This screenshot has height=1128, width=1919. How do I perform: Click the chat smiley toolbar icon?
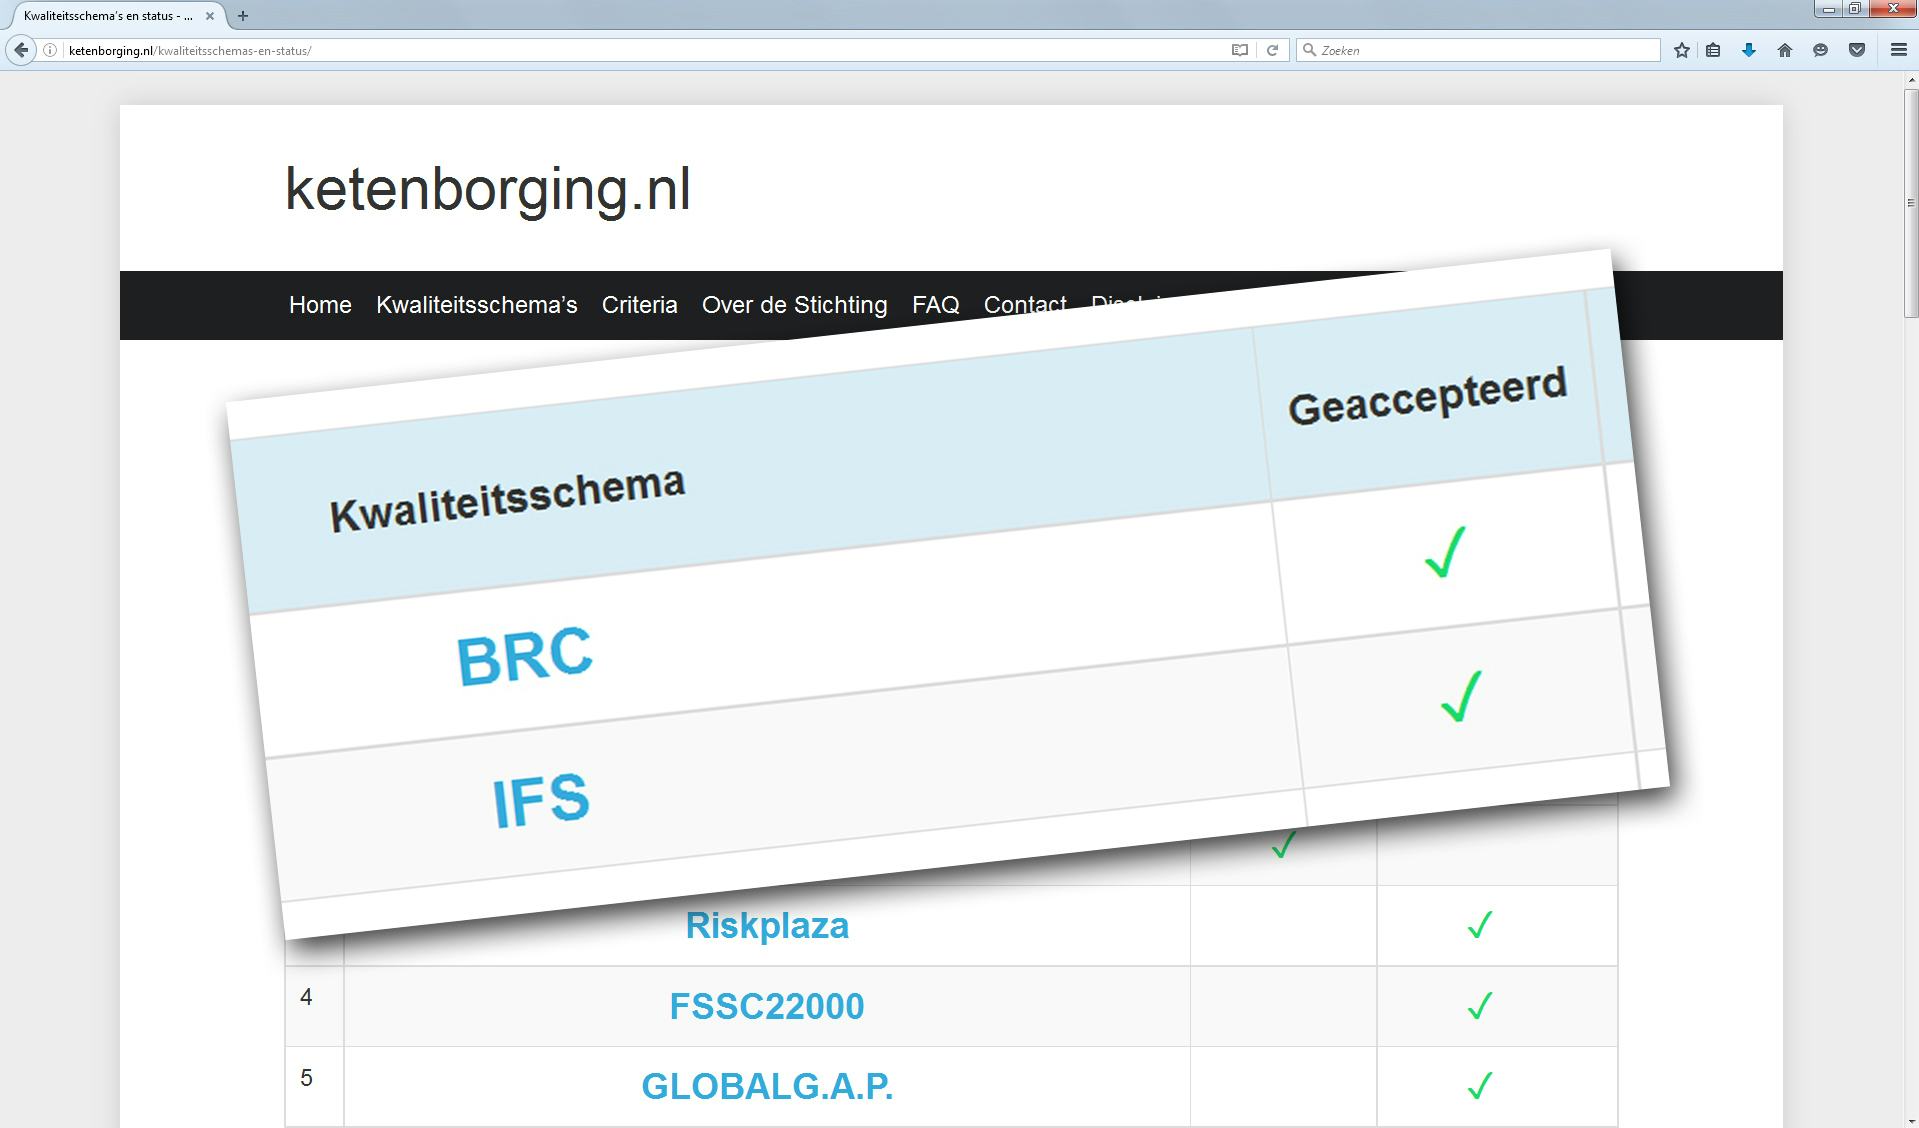1820,50
